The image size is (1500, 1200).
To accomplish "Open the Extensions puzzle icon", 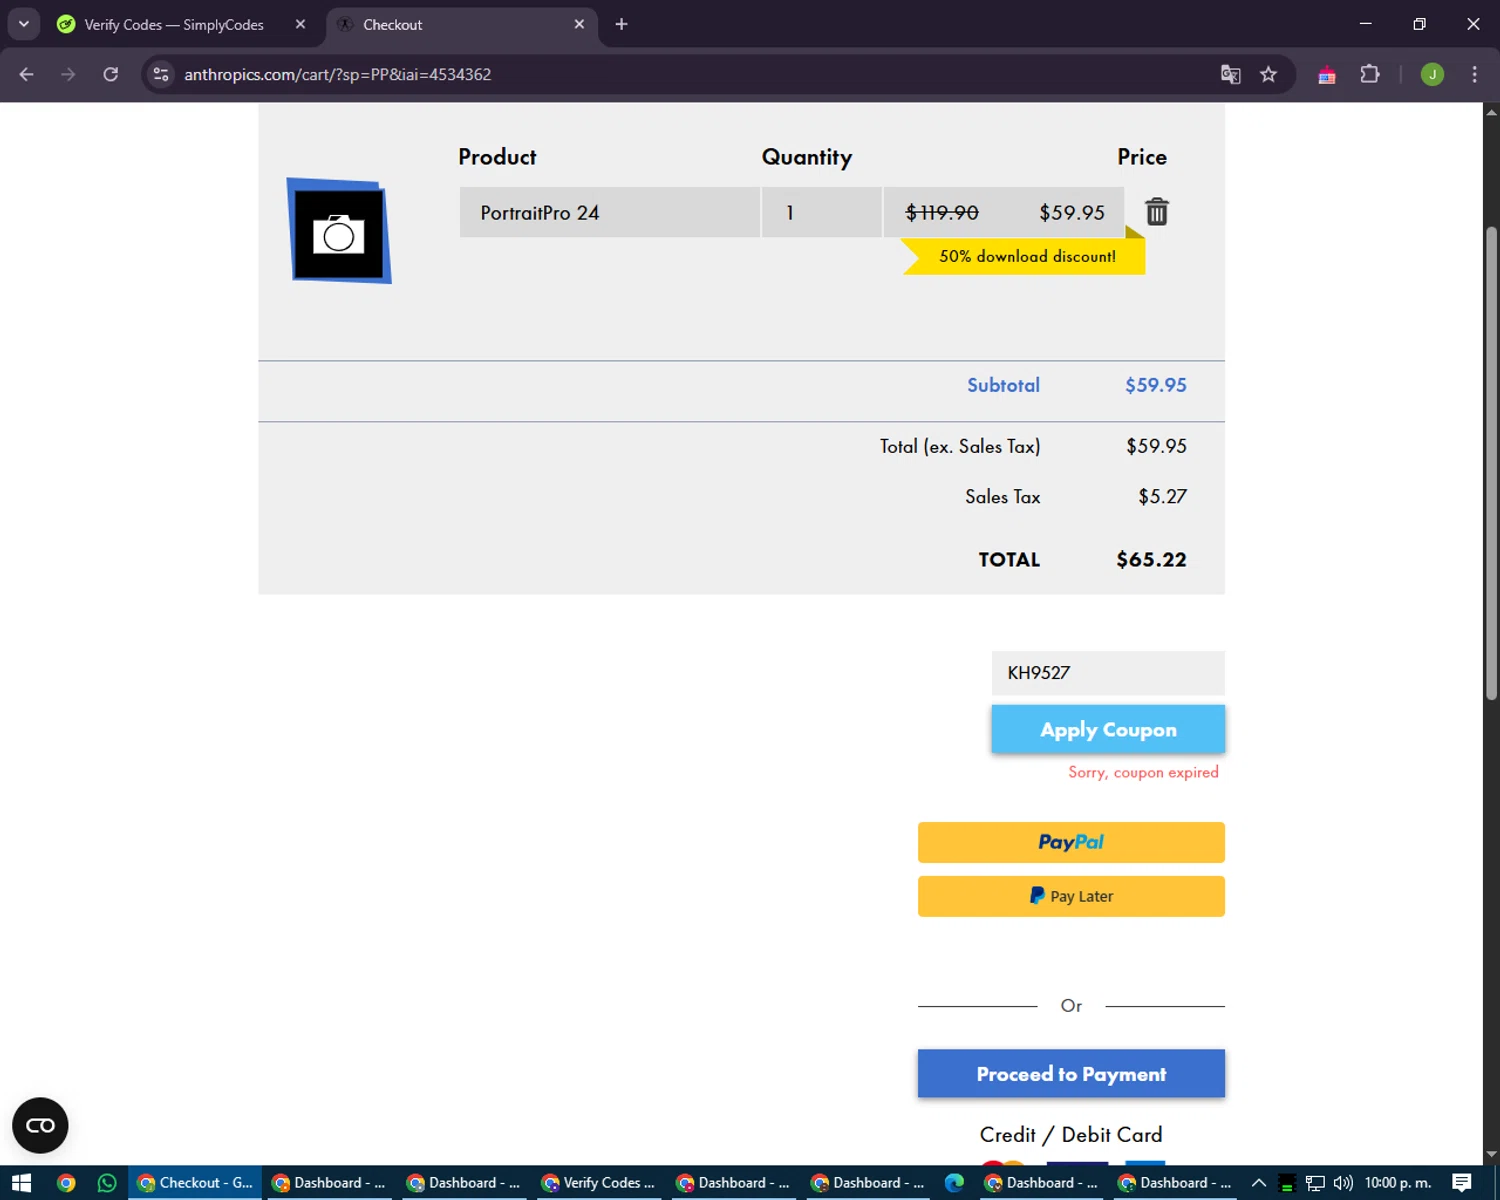I will click(x=1370, y=74).
